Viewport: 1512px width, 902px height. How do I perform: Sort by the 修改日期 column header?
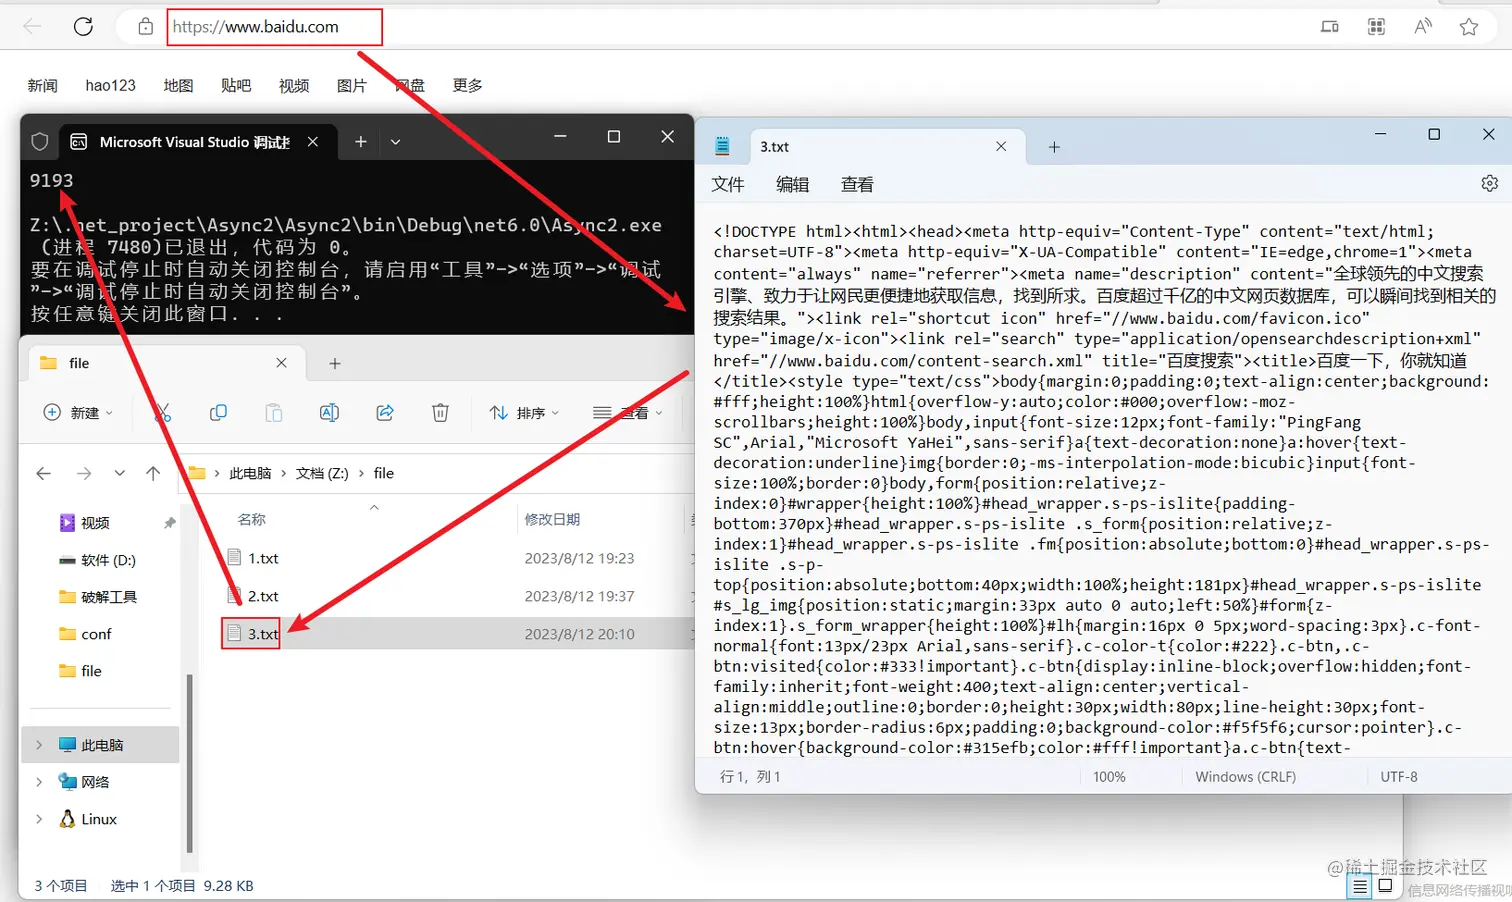[552, 520]
